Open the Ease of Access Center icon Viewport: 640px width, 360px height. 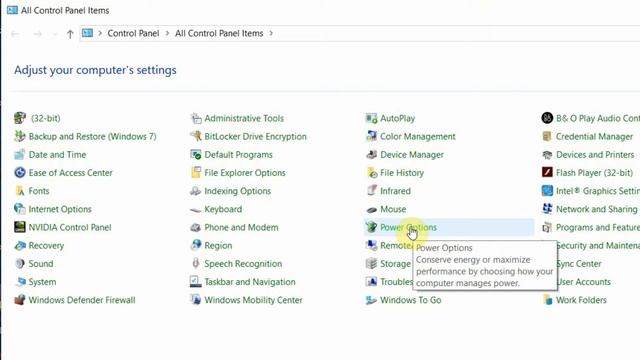(20, 173)
